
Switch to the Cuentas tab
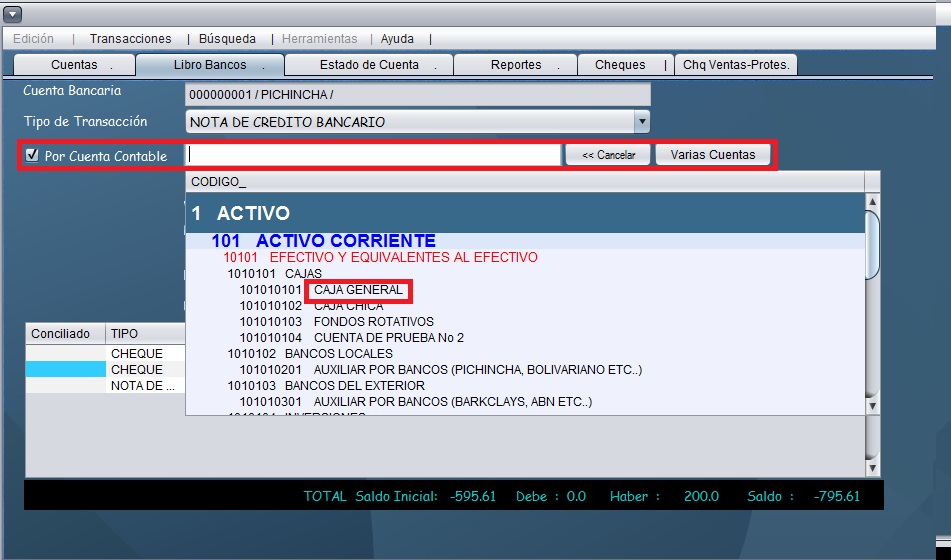click(x=74, y=65)
